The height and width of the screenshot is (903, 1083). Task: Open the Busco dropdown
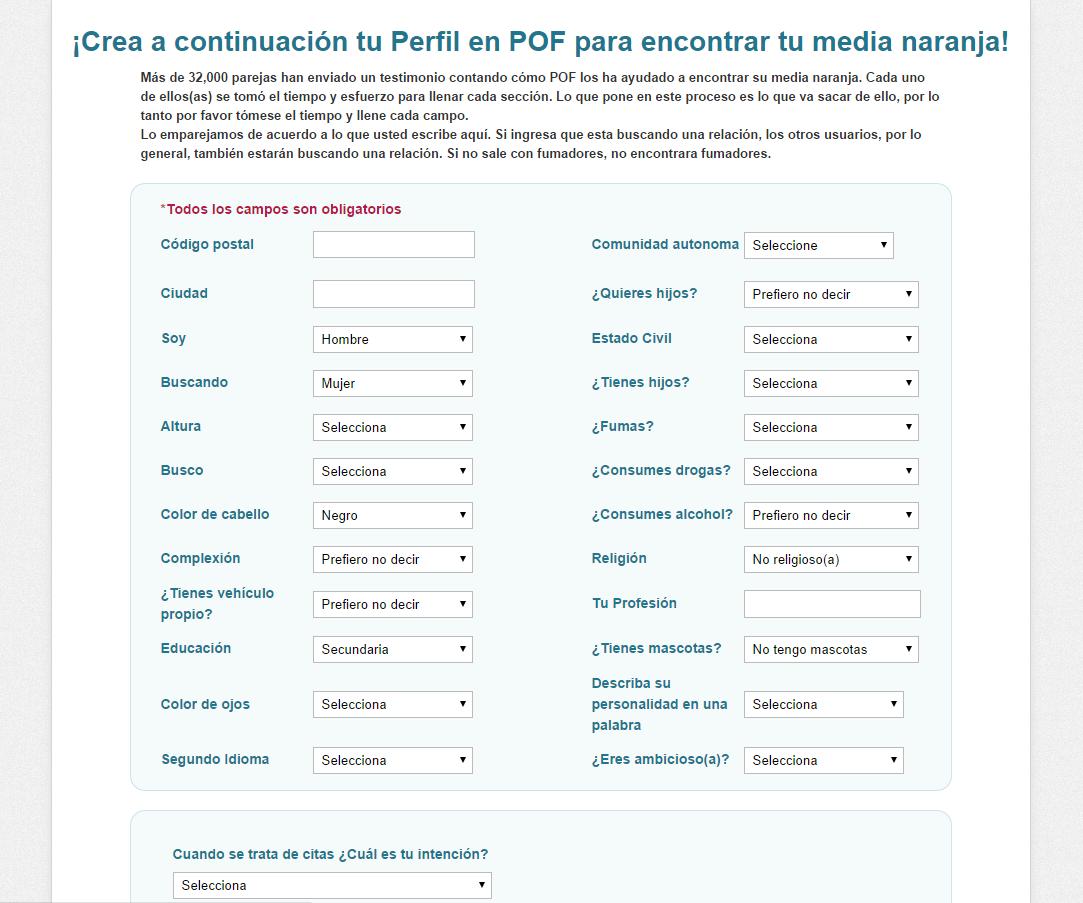point(392,471)
